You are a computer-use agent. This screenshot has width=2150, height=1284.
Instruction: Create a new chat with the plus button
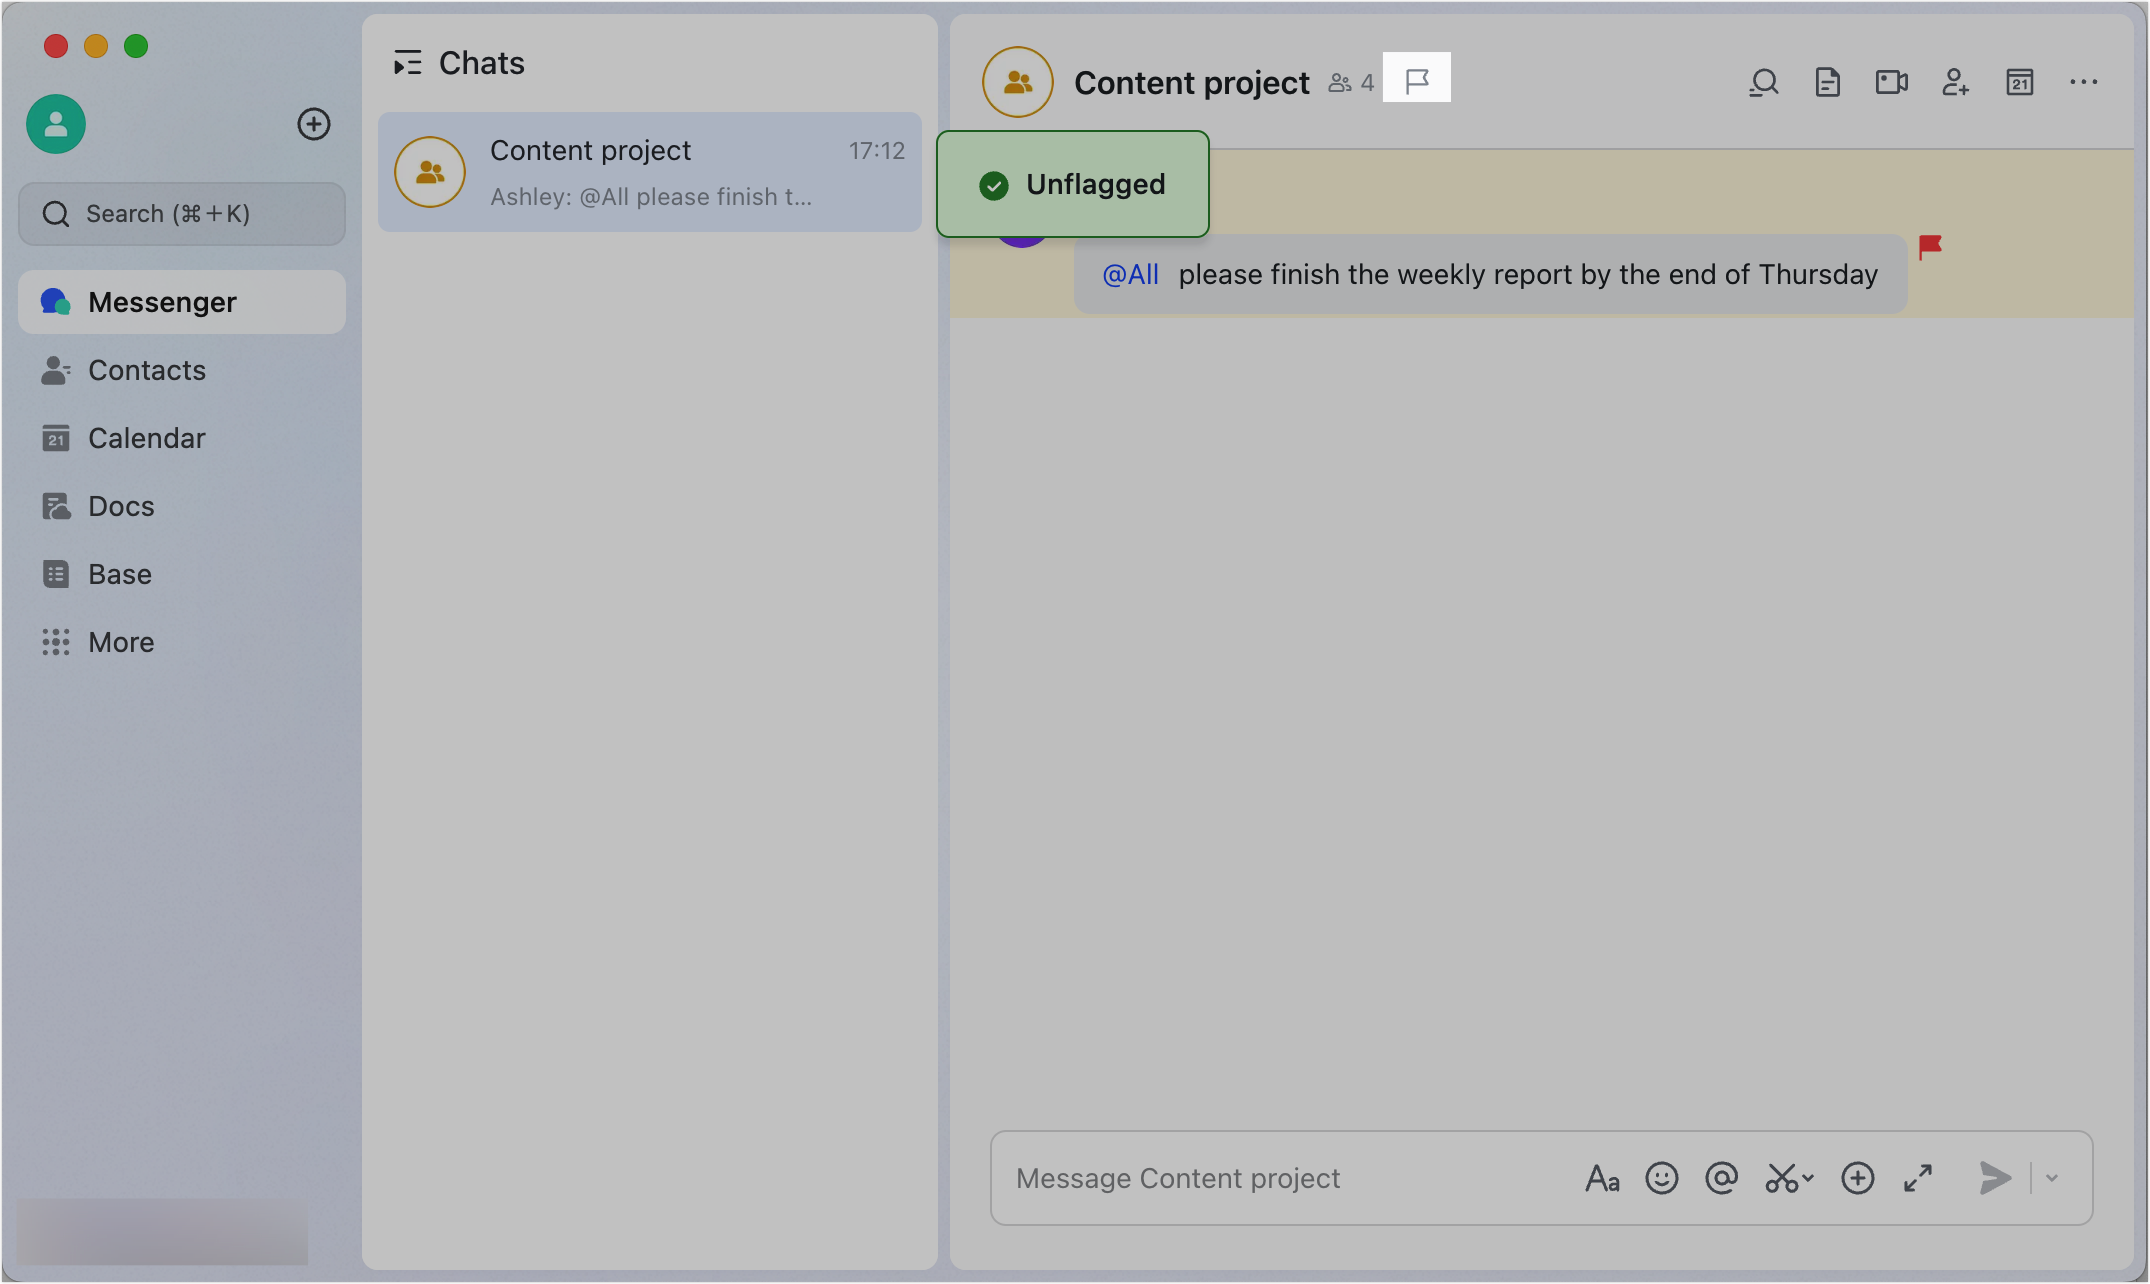(314, 124)
